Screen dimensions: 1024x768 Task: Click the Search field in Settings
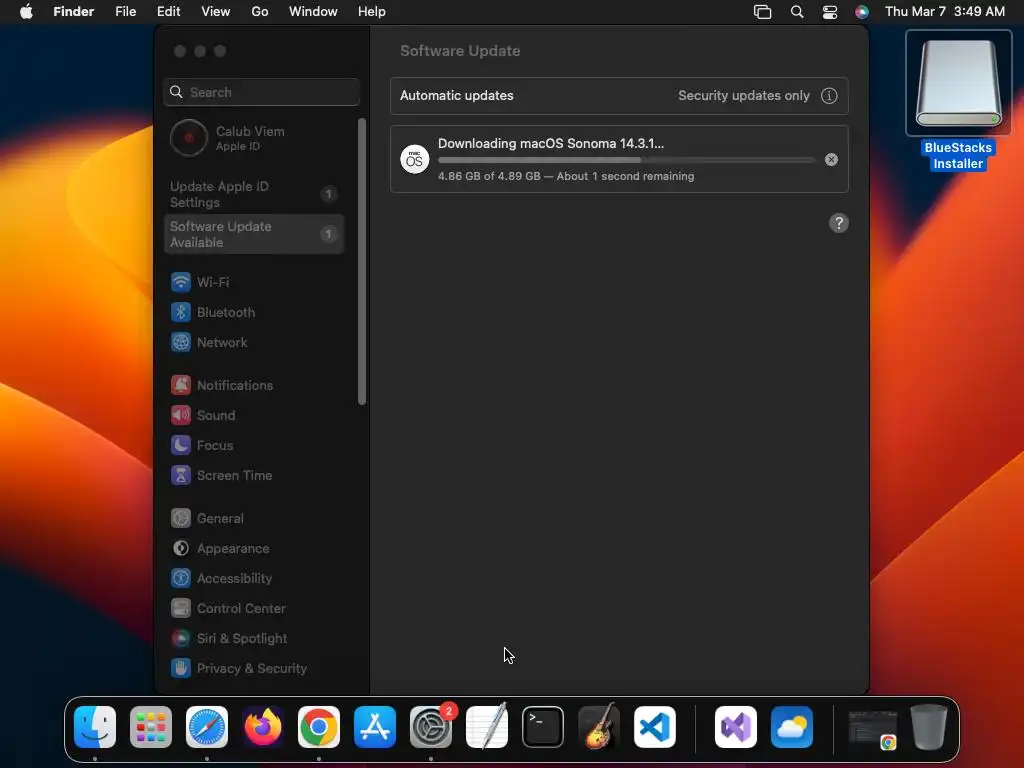pos(261,92)
